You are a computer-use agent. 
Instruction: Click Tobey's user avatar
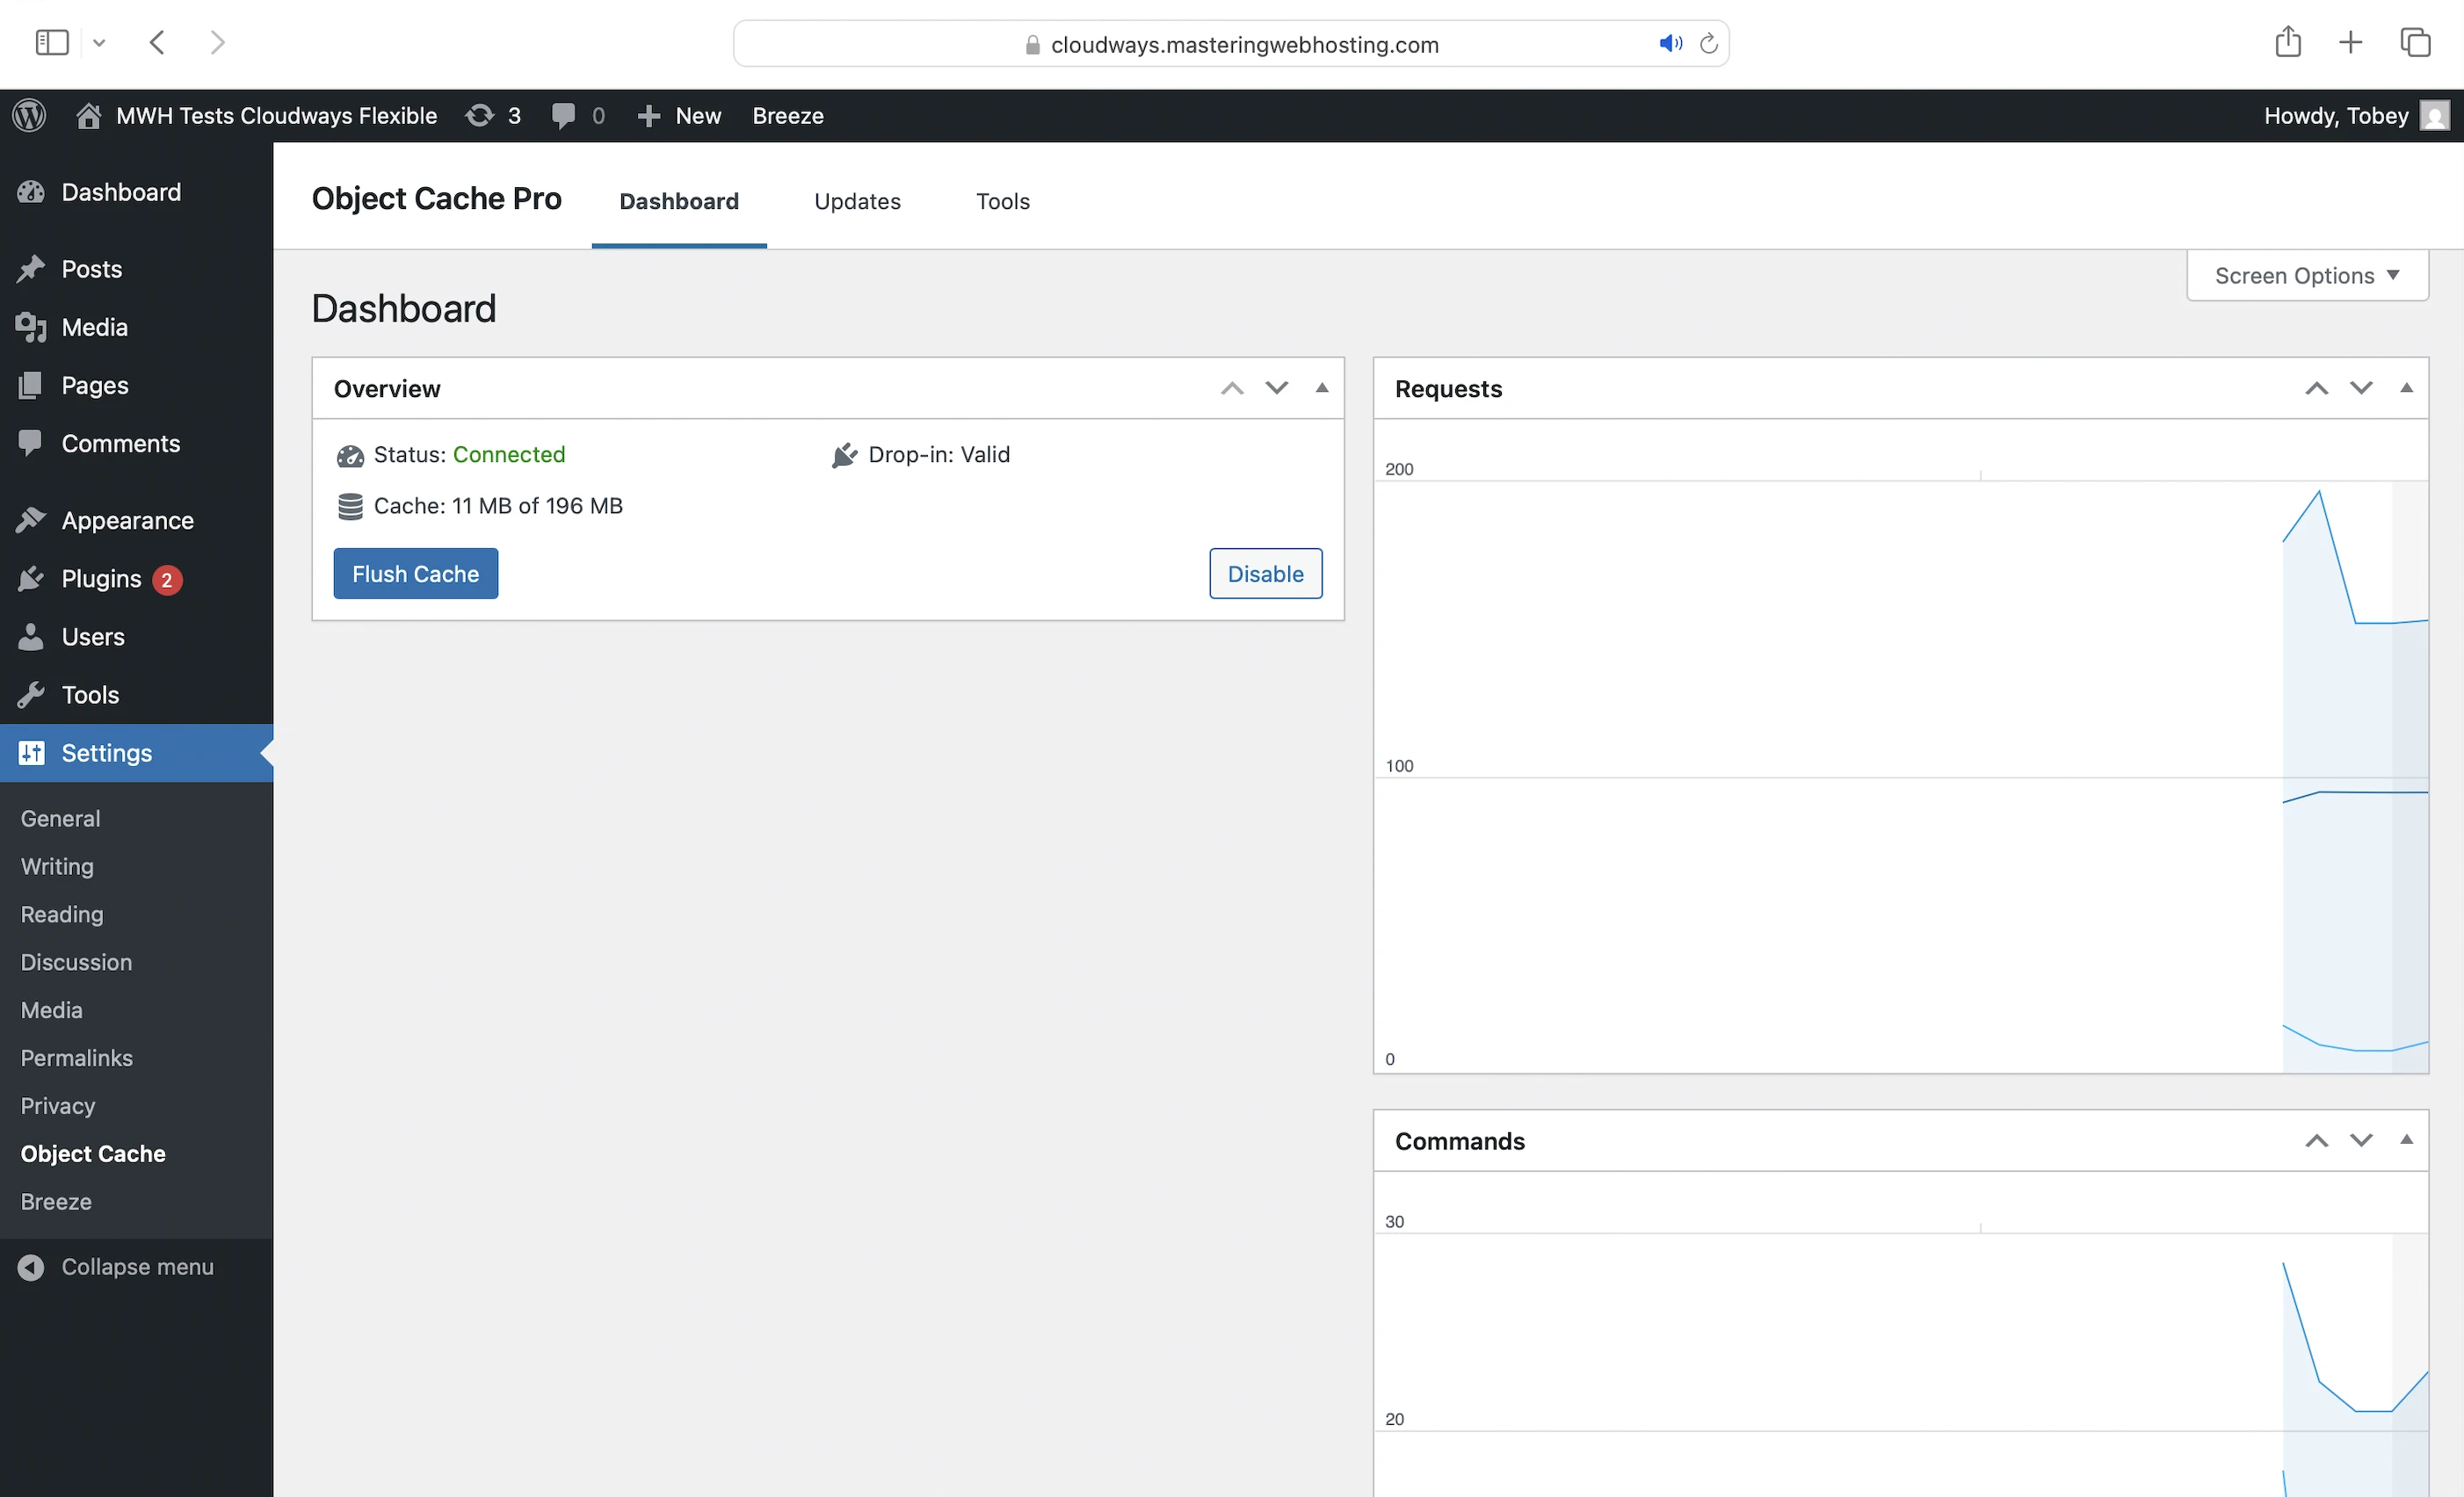click(x=2434, y=115)
